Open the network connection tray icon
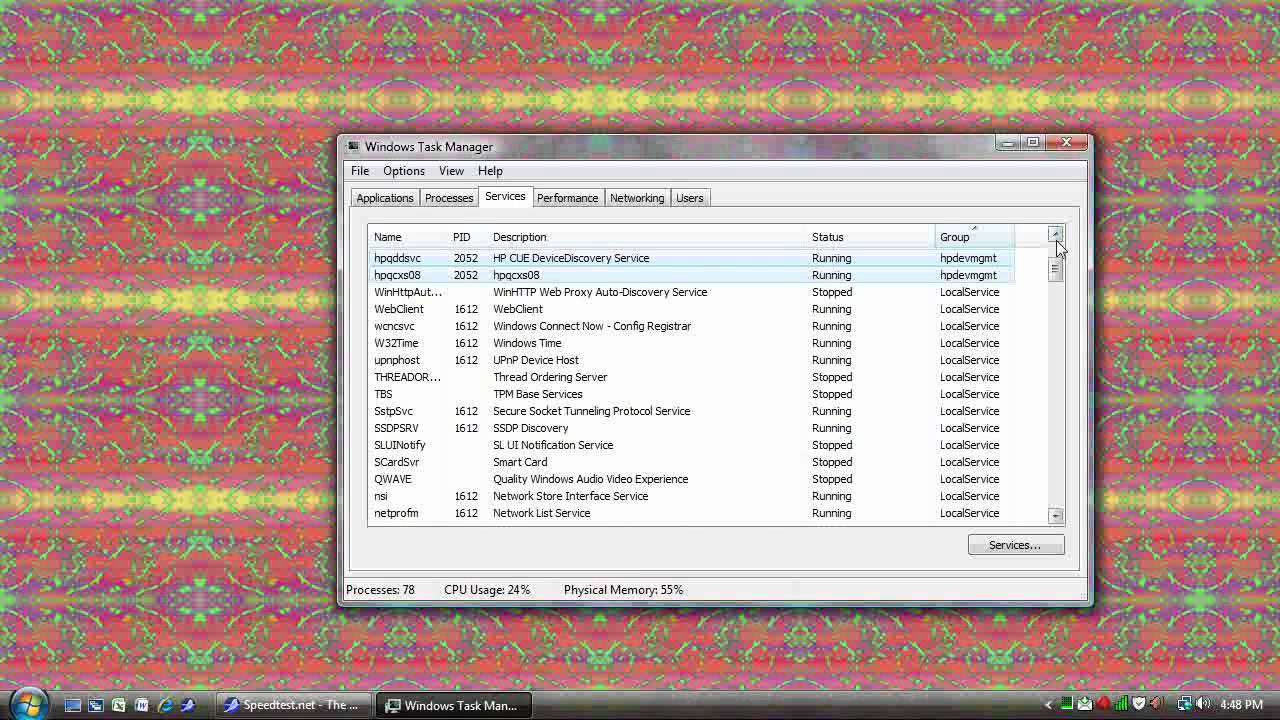 point(1184,704)
